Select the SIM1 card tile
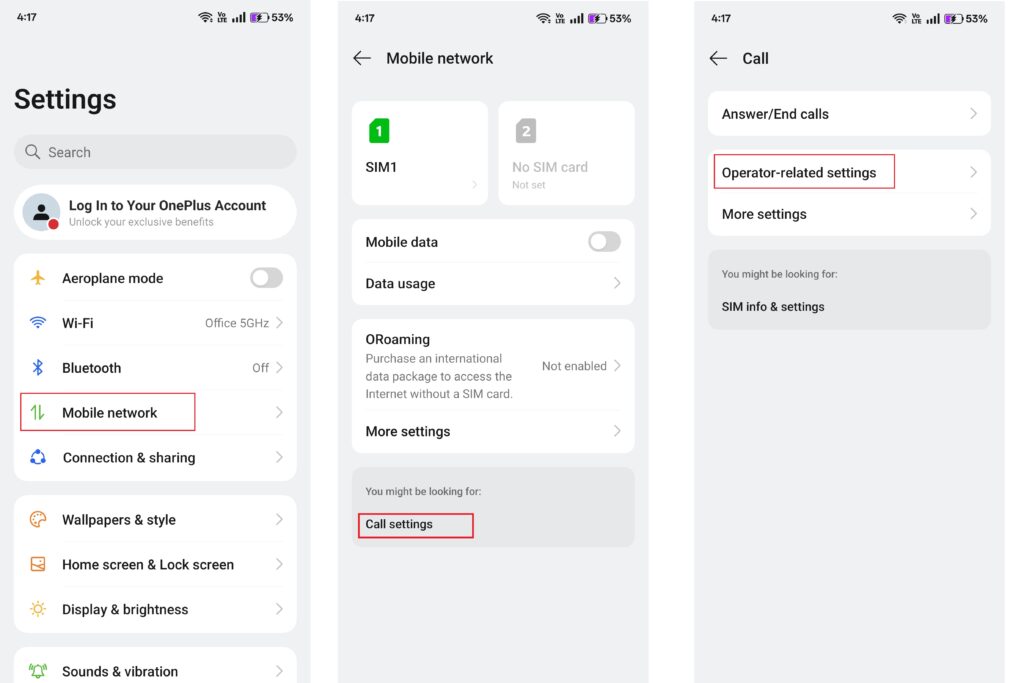This screenshot has width=1024, height=683. coord(420,153)
